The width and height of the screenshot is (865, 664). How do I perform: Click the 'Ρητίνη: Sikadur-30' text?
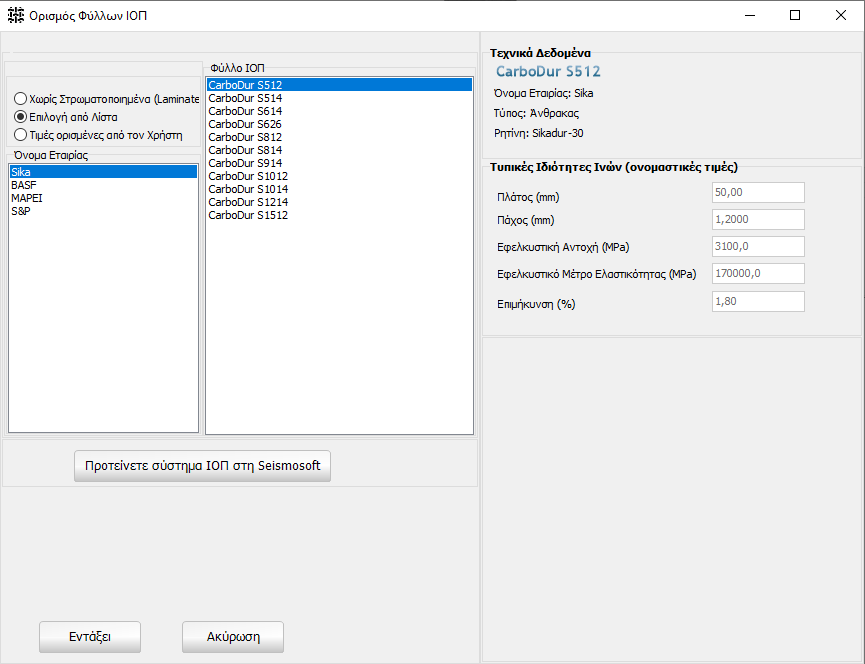click(538, 133)
